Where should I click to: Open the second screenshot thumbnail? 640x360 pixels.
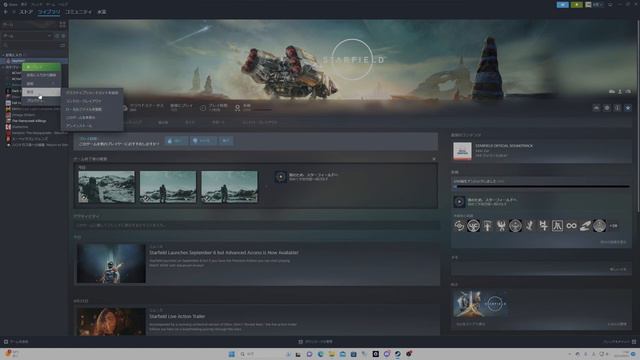pyautogui.click(x=168, y=187)
